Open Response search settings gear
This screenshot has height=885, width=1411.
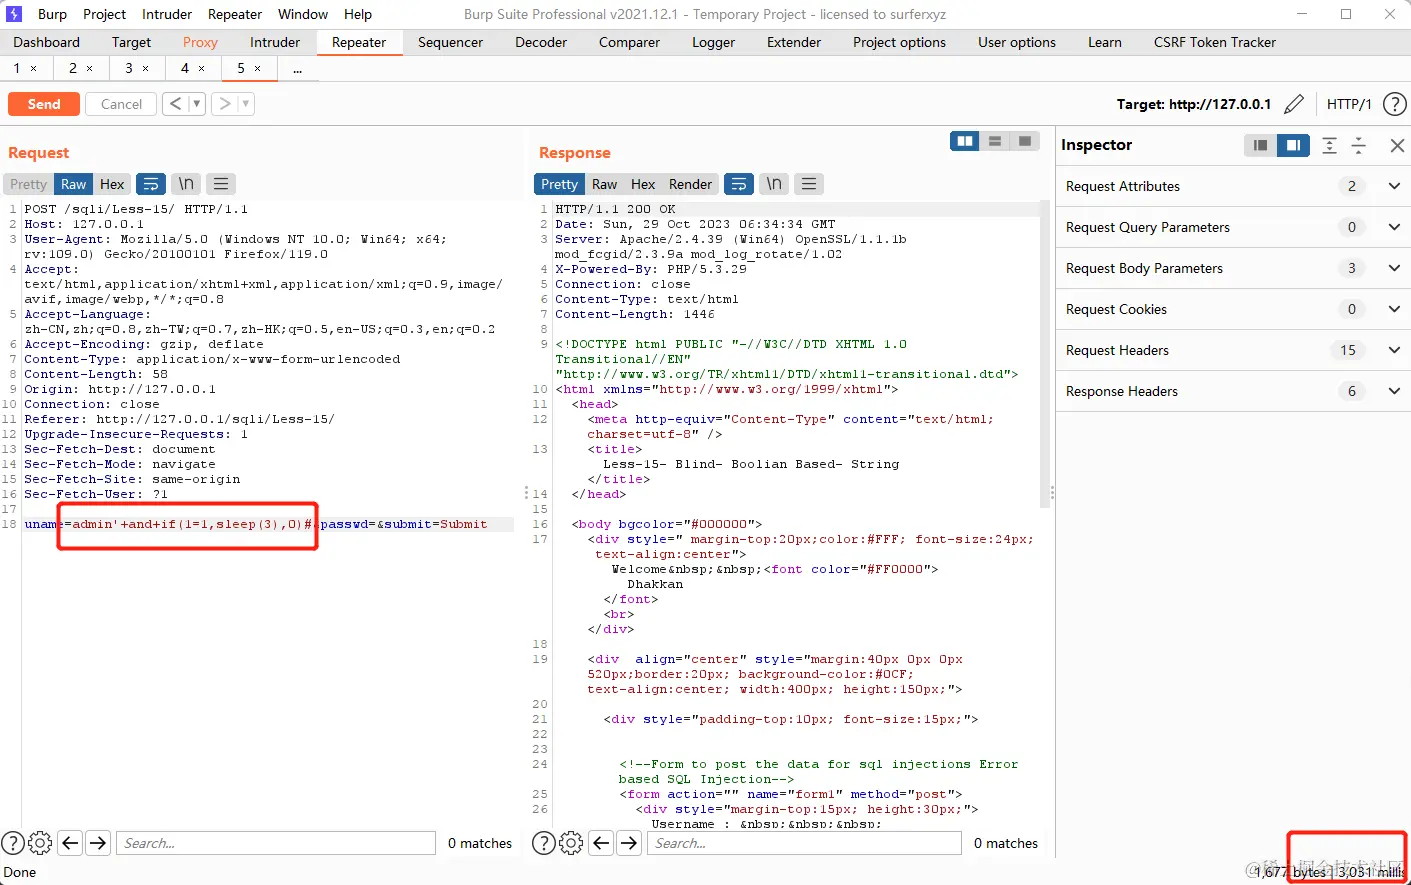tap(571, 843)
